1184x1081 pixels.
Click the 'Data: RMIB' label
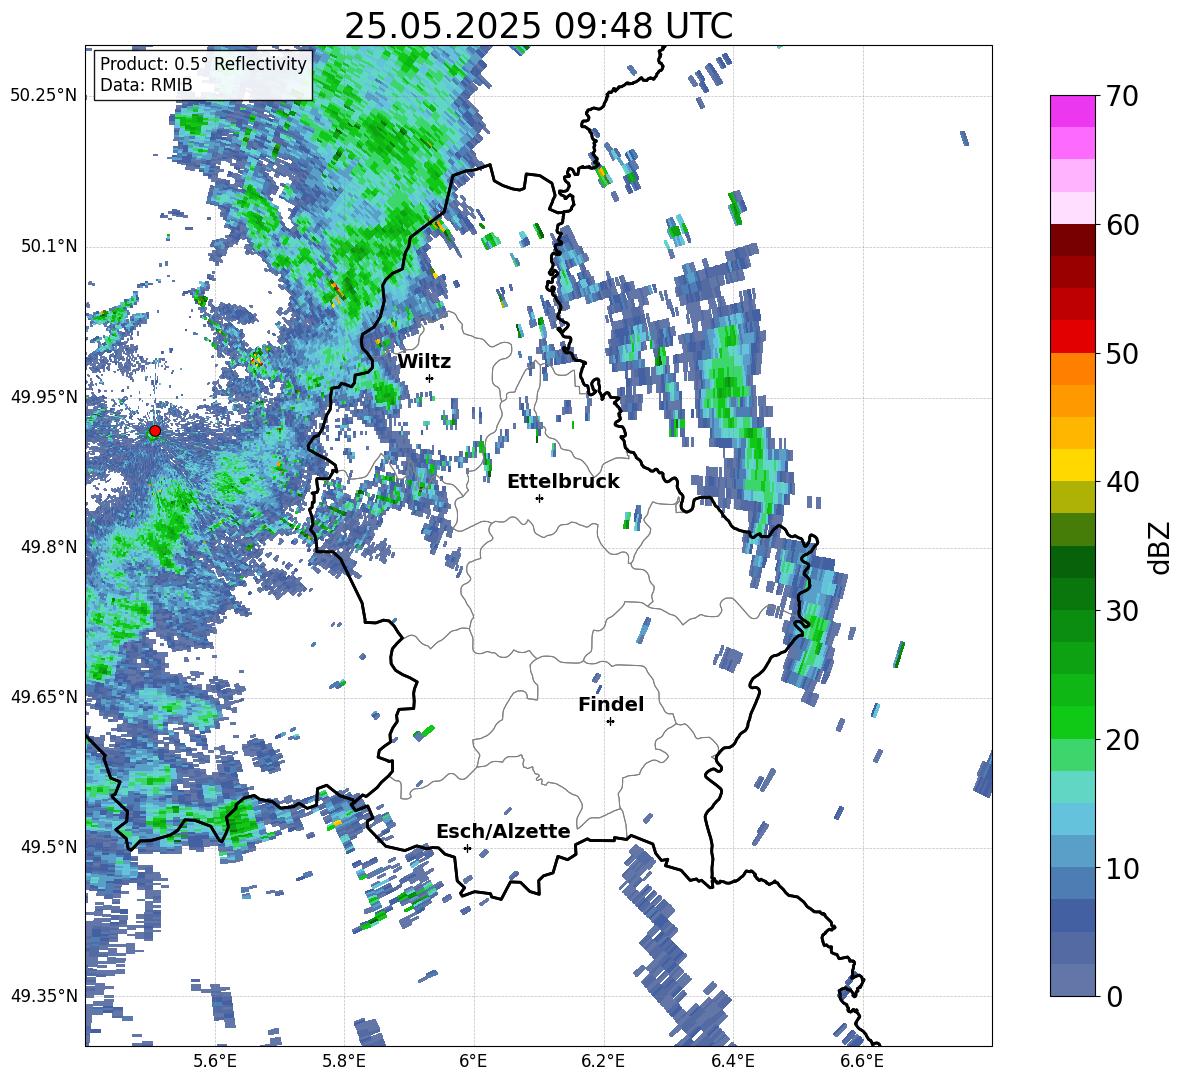pos(146,85)
